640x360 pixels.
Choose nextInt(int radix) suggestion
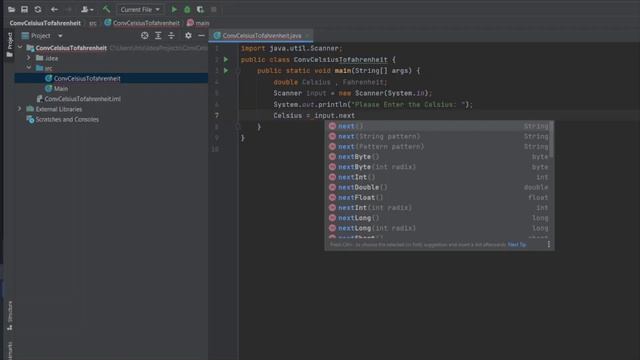438,208
